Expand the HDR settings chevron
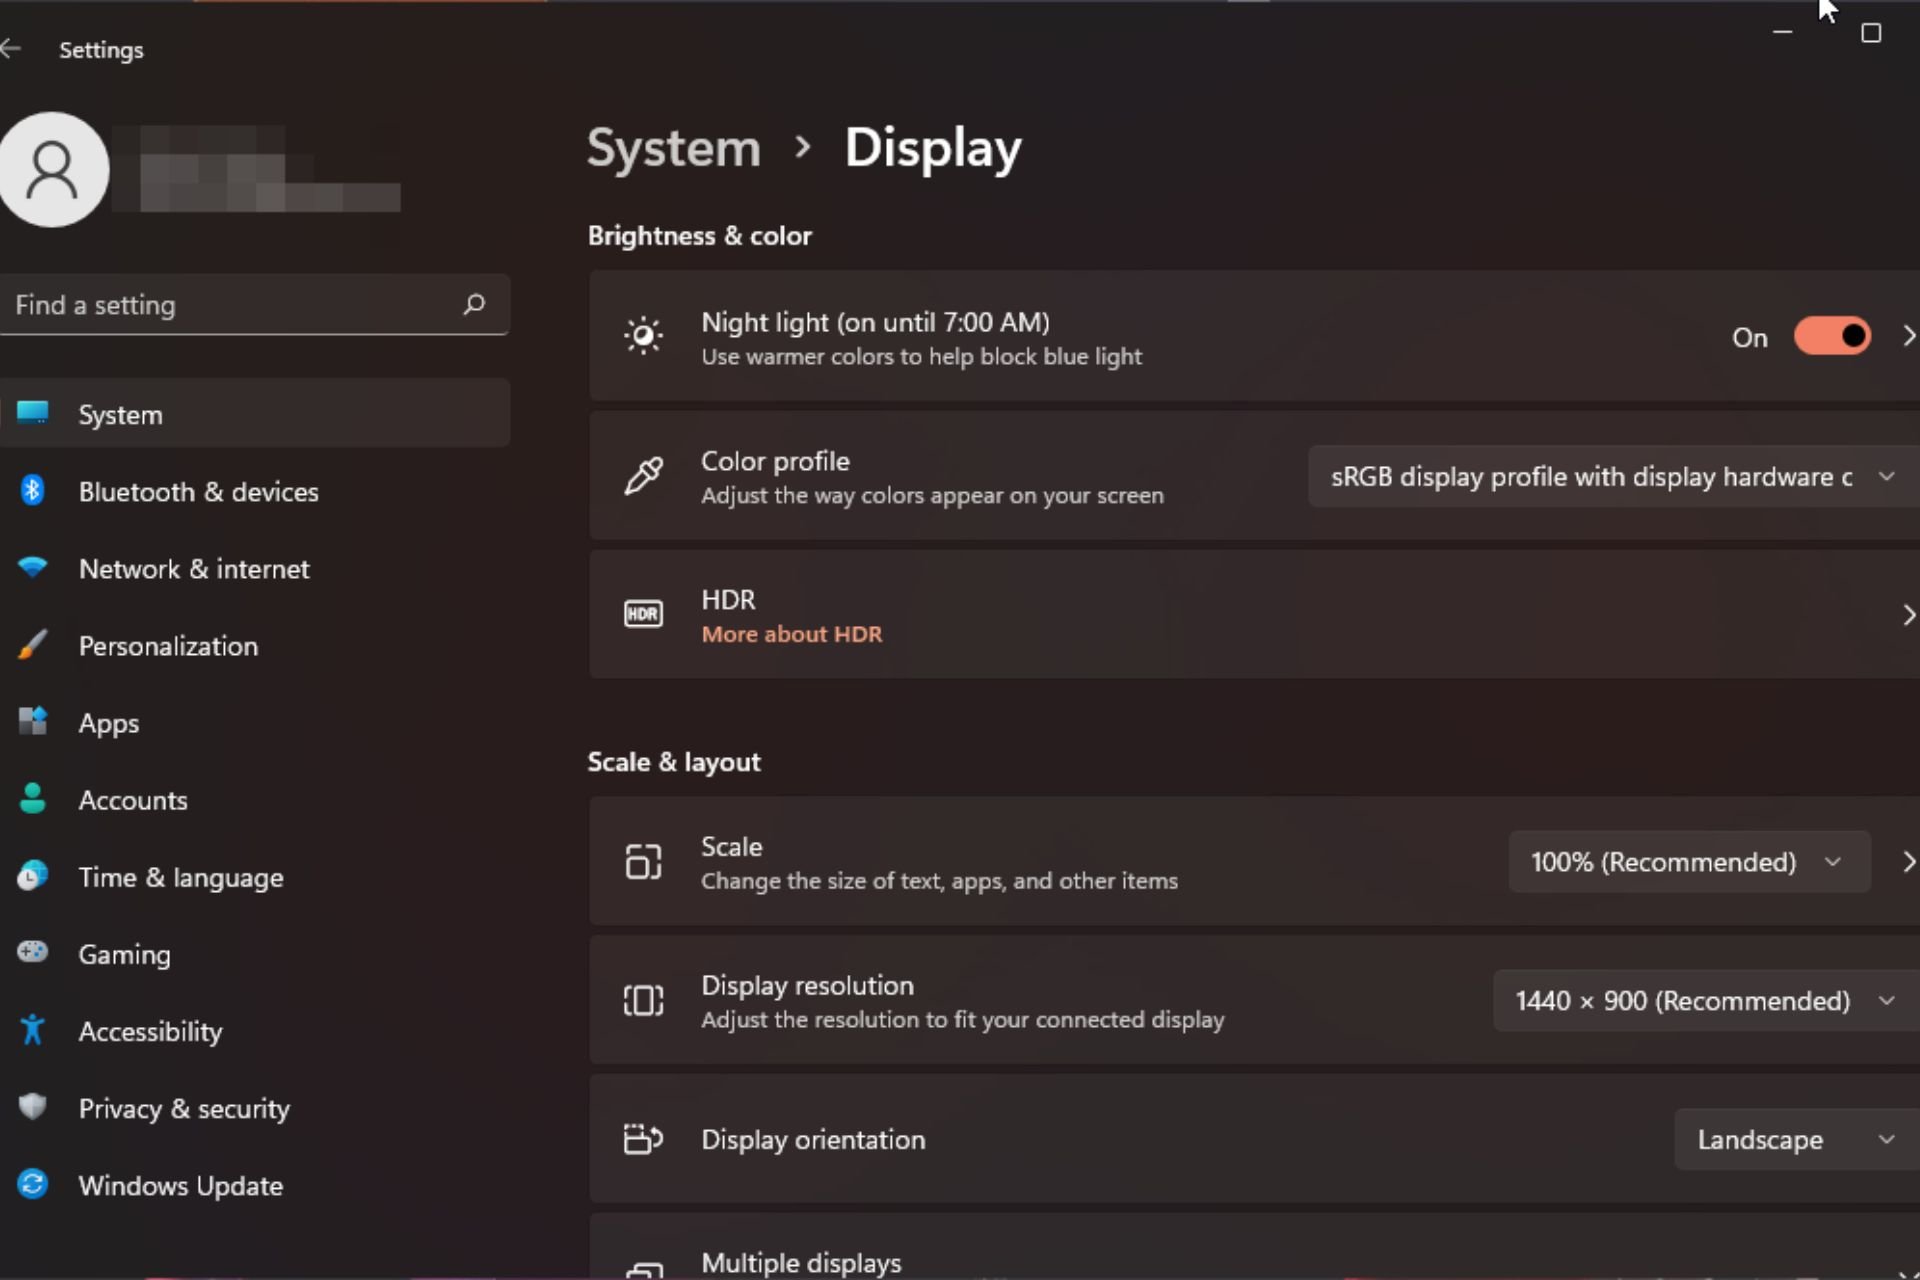Image resolution: width=1920 pixels, height=1280 pixels. tap(1909, 614)
